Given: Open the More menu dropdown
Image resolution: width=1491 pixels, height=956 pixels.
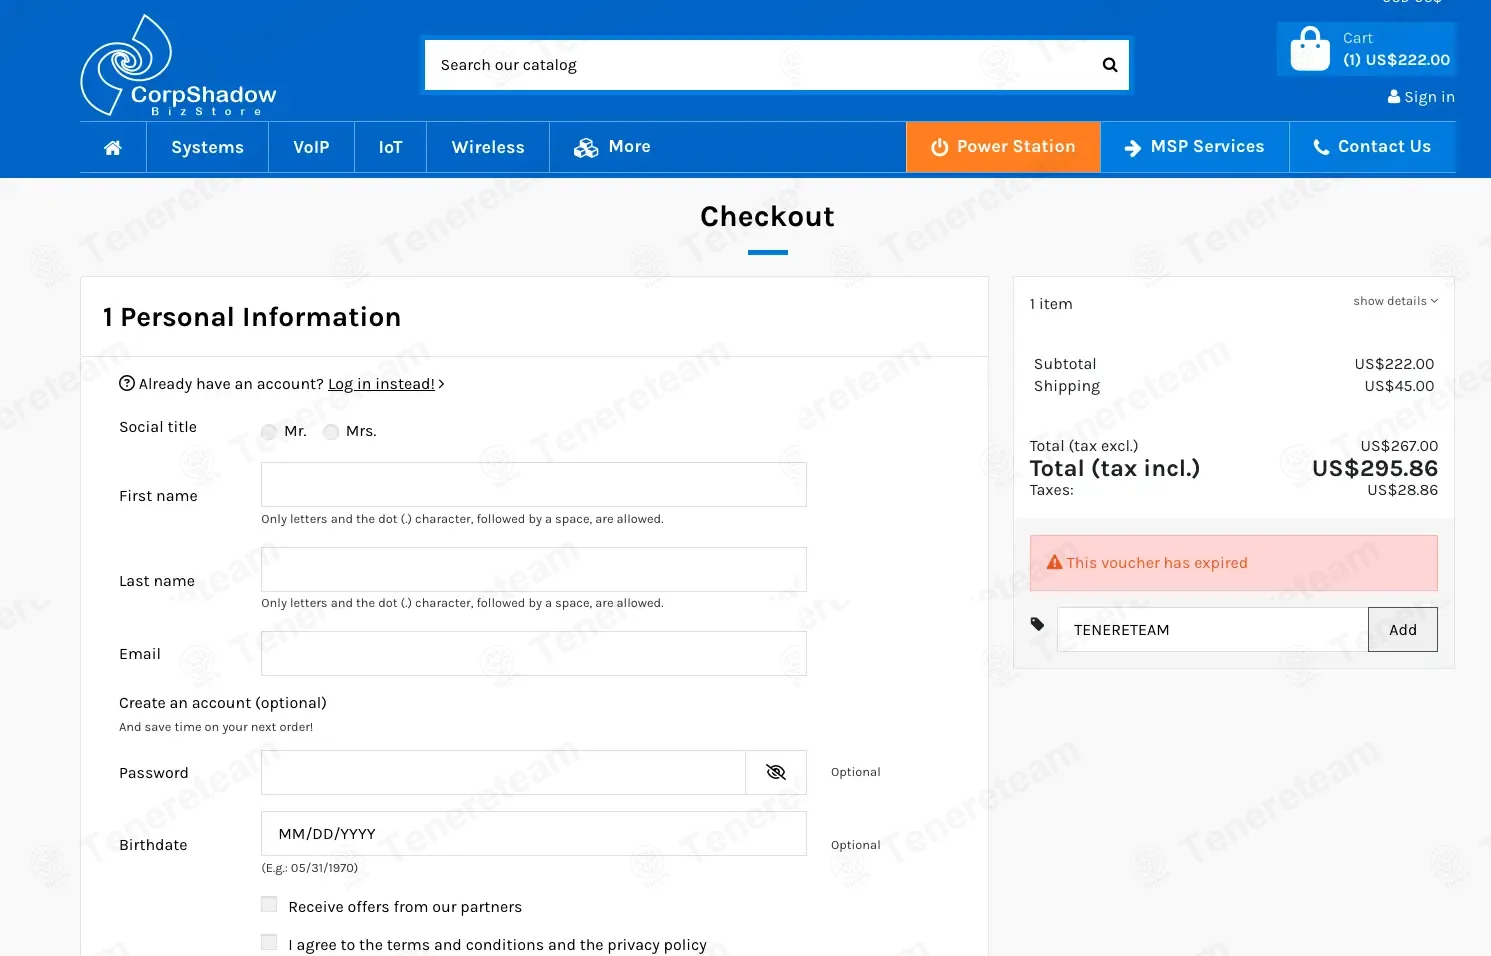Looking at the screenshot, I should pos(612,147).
